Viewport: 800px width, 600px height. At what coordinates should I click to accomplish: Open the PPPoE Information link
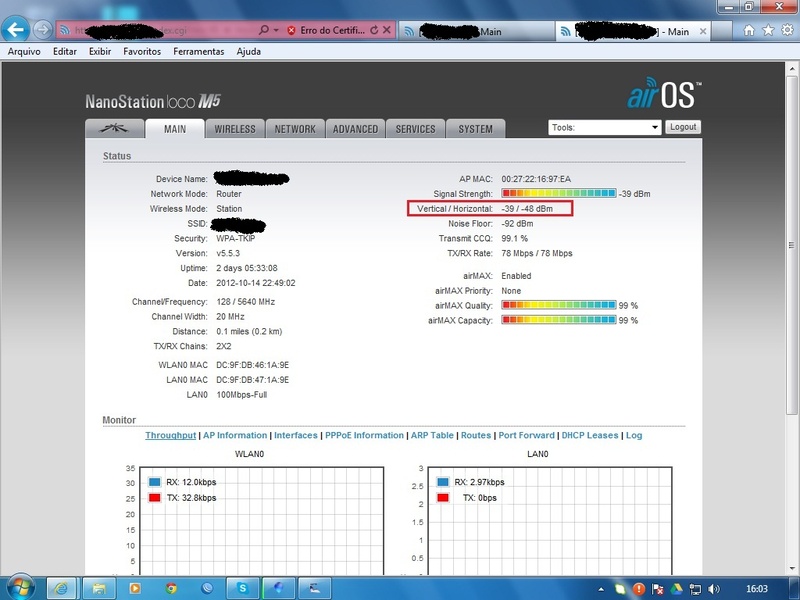(364, 435)
